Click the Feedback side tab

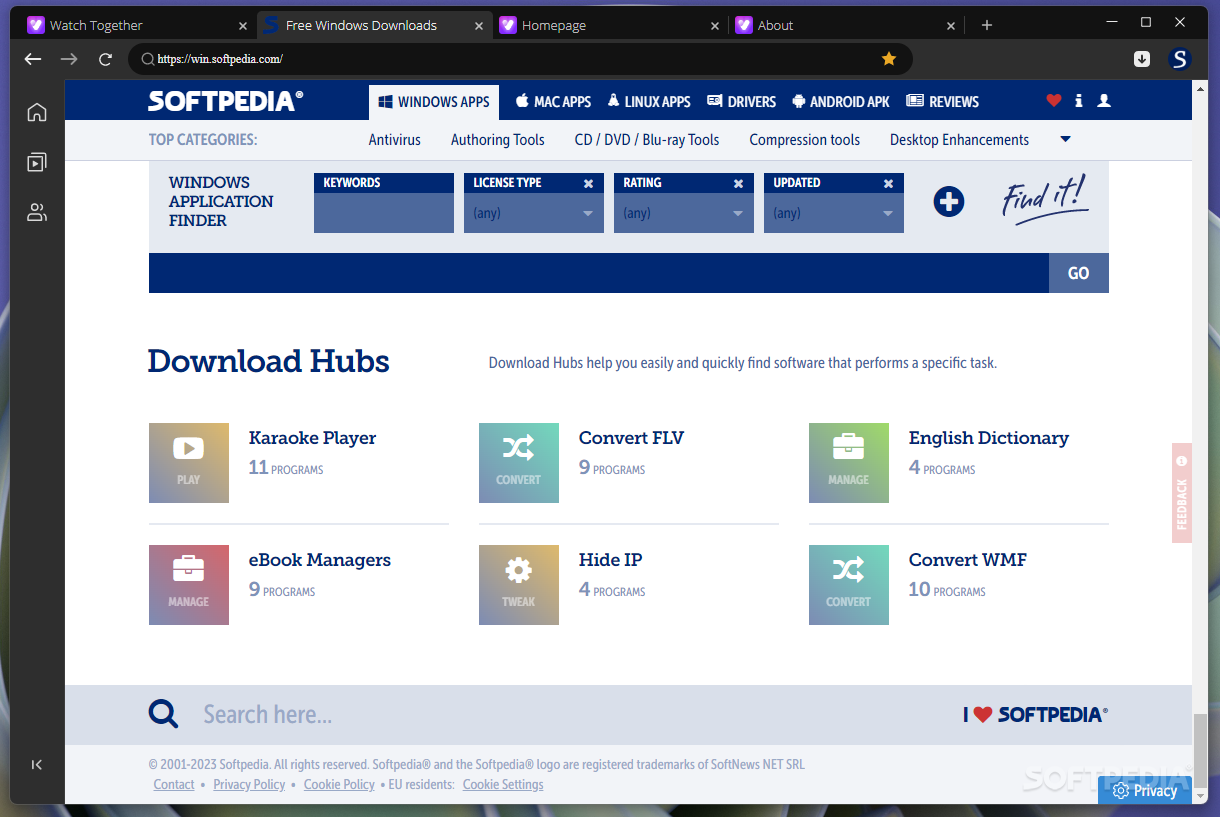tap(1182, 492)
